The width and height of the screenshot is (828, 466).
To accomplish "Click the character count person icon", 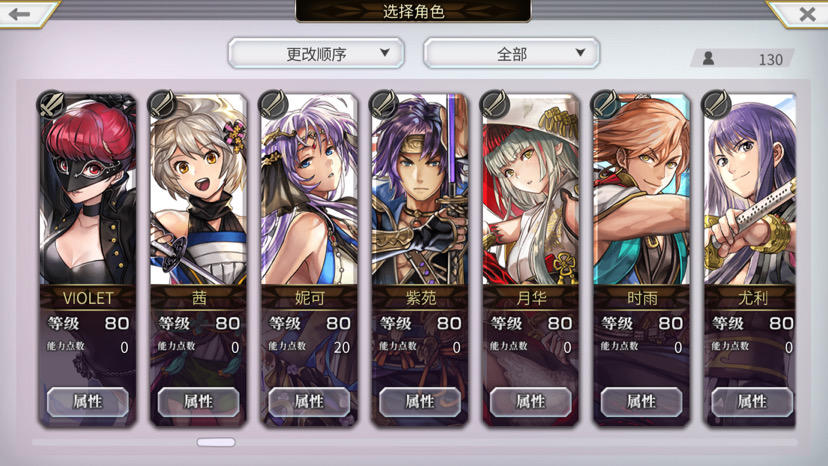I will 709,58.
